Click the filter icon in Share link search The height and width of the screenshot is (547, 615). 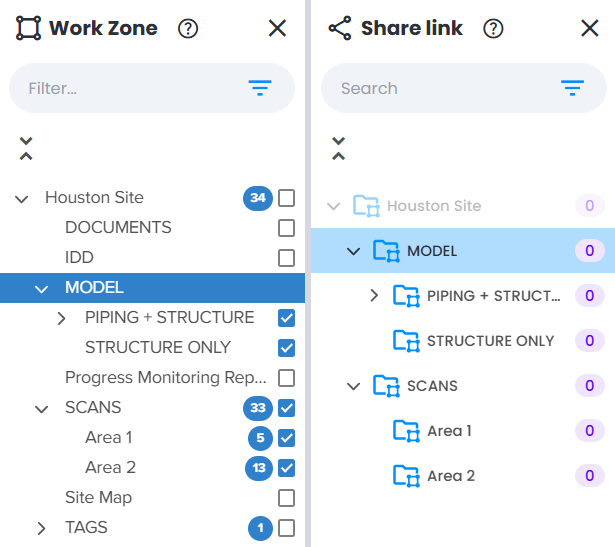pos(572,88)
